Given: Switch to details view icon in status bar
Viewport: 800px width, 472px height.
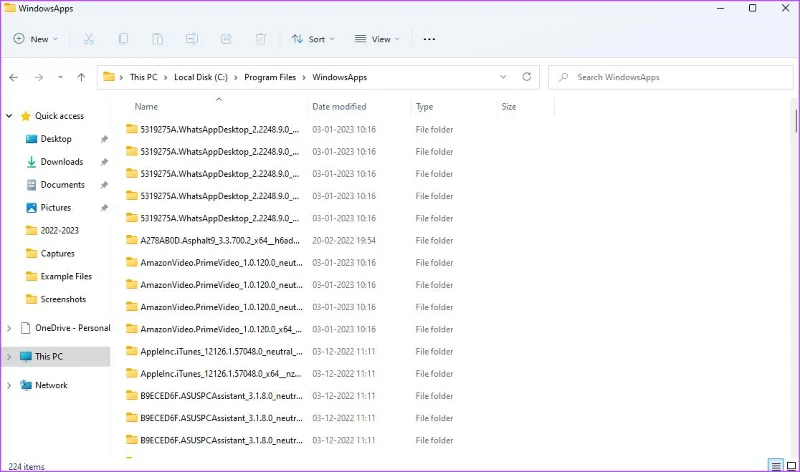Looking at the screenshot, I should (776, 465).
